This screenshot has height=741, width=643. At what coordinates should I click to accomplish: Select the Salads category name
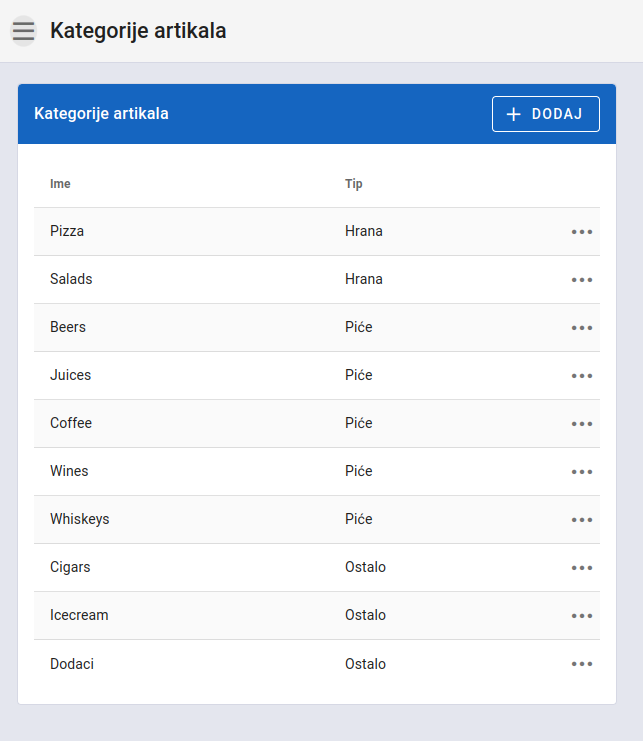(x=71, y=279)
